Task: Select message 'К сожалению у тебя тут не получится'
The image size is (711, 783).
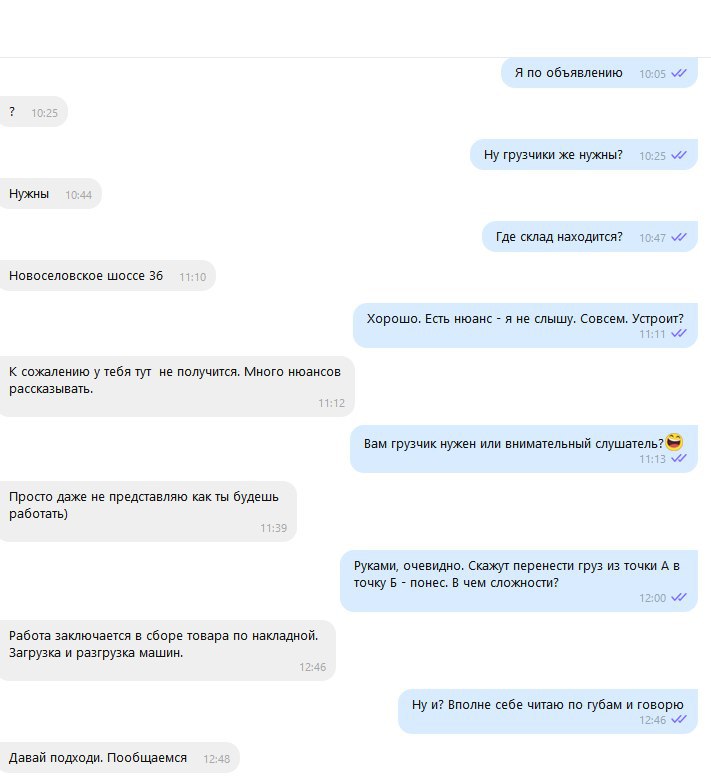Action: (176, 386)
